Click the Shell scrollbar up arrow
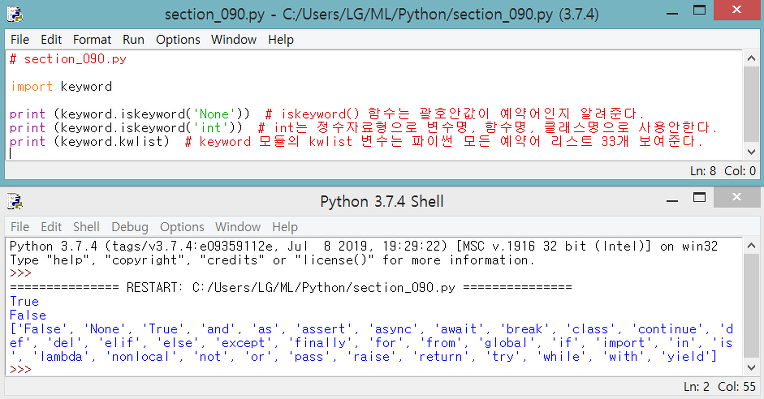Screen dimensions: 764x399 pyautogui.click(x=751, y=246)
